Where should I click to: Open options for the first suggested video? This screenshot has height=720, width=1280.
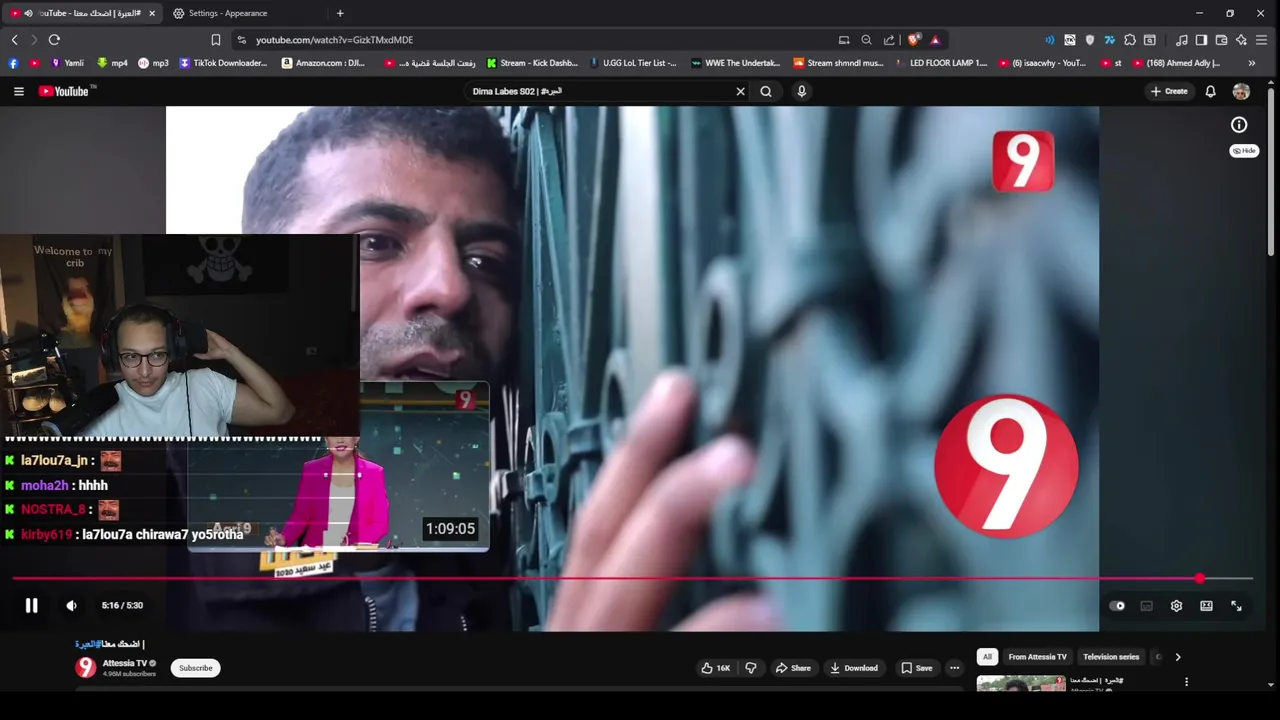(1186, 682)
